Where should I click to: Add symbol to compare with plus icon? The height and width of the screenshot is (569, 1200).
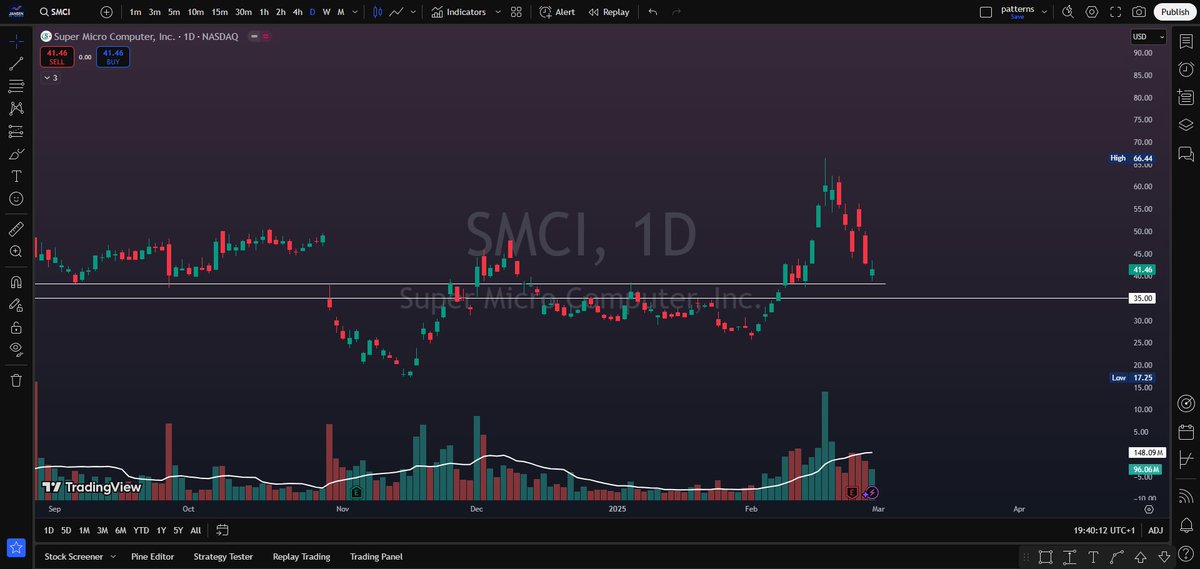click(107, 12)
